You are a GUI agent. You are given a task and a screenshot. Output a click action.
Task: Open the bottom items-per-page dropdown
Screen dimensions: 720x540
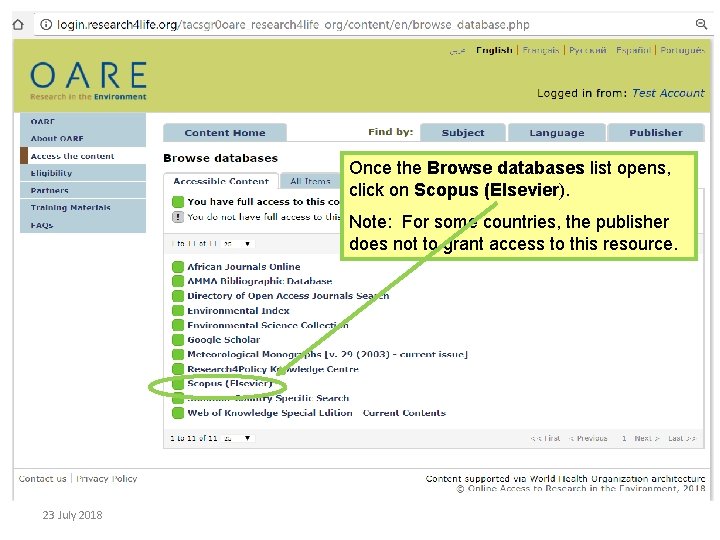coord(237,438)
